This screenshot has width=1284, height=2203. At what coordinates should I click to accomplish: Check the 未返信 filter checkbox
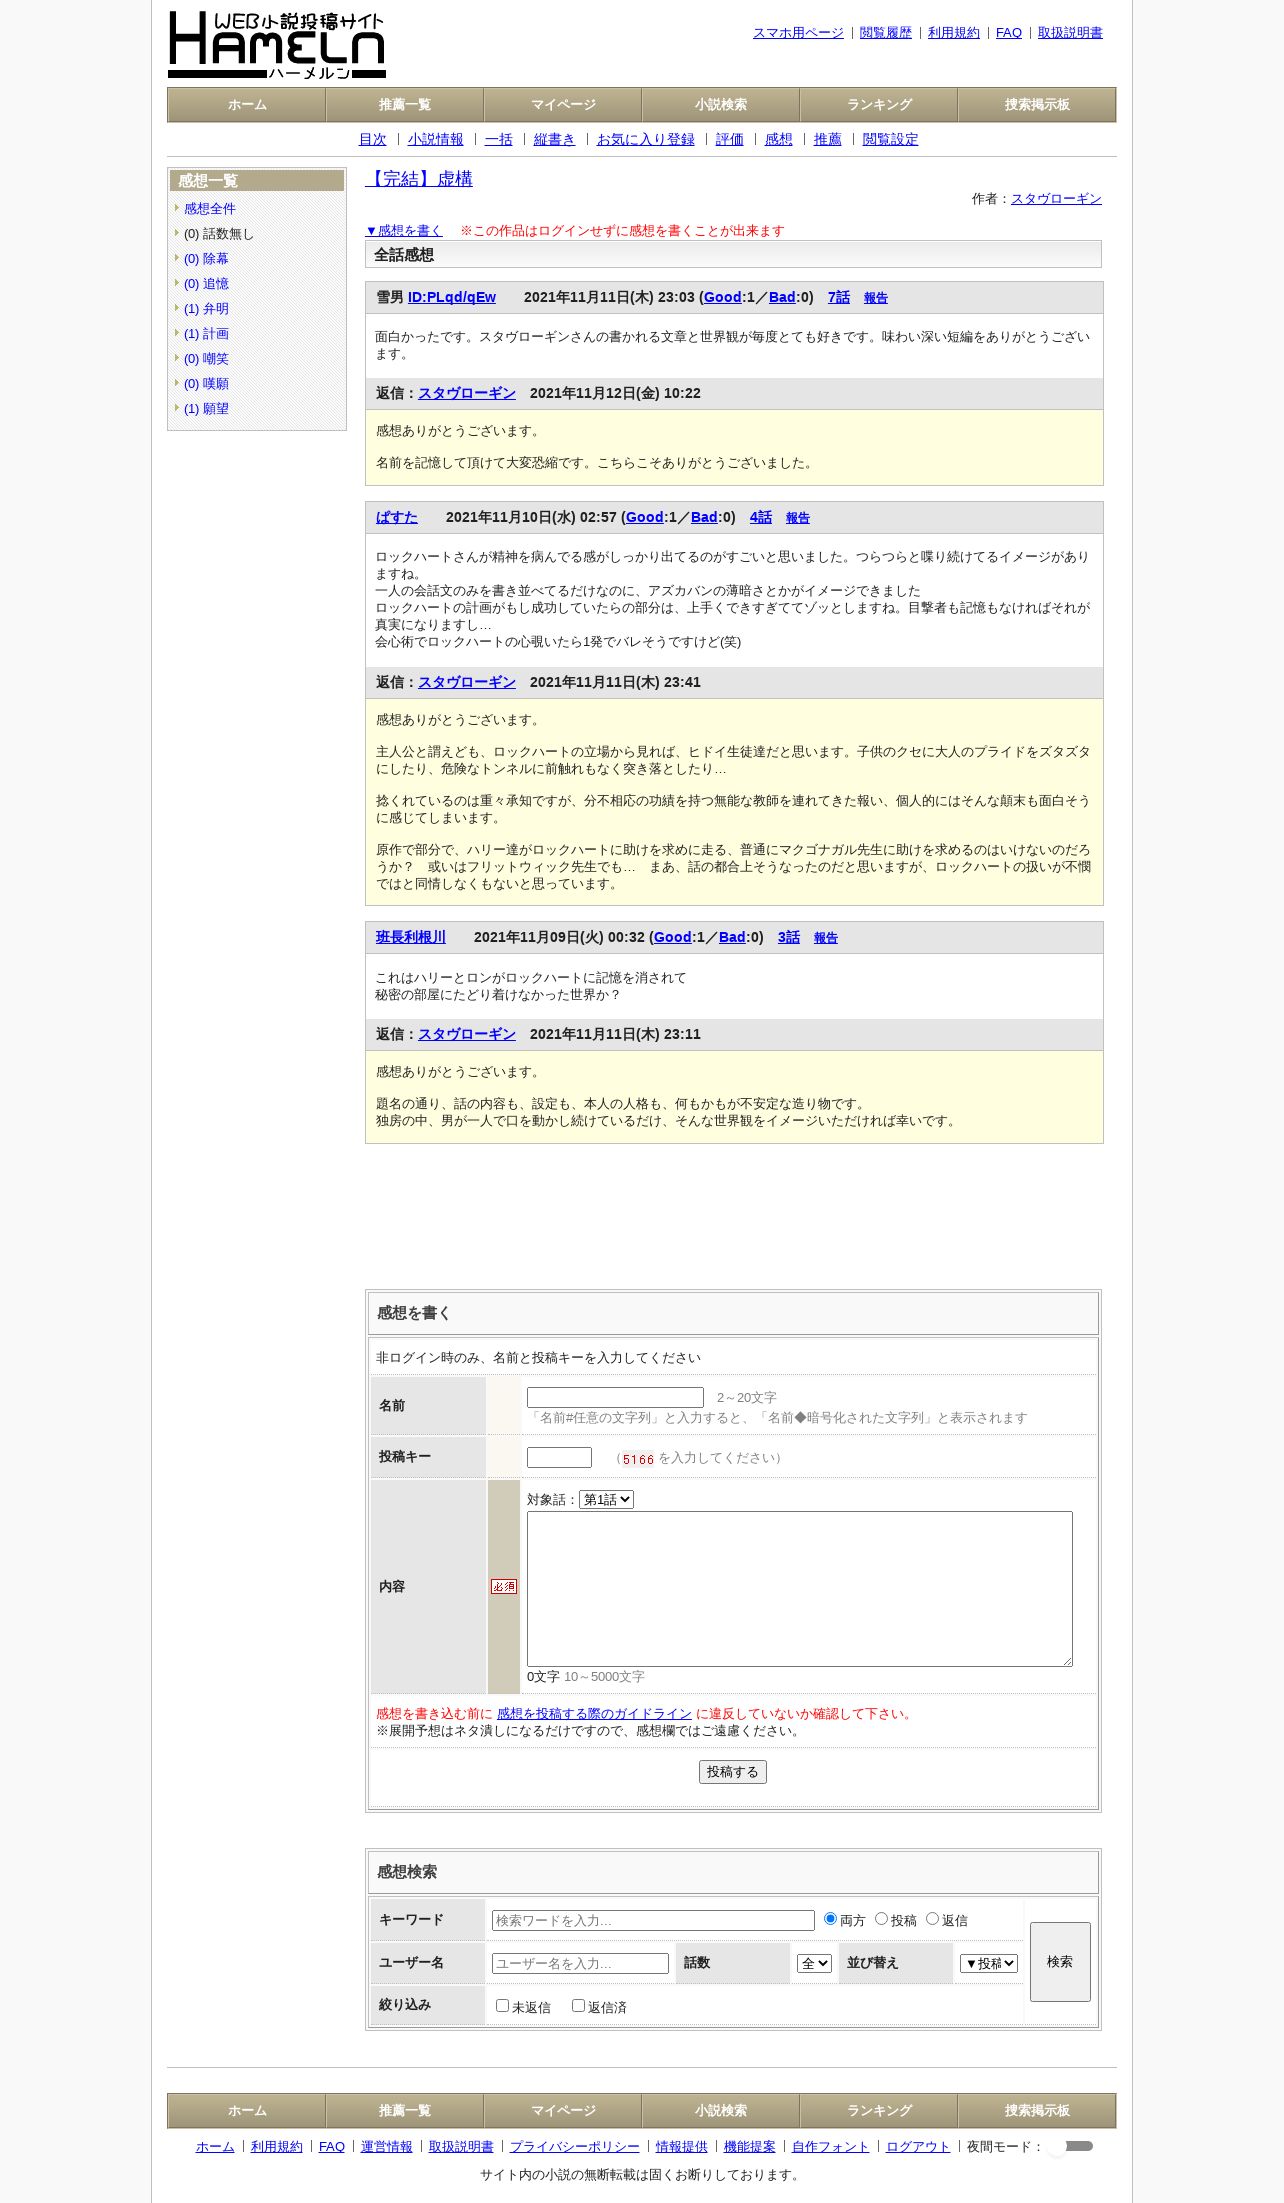click(x=503, y=2005)
